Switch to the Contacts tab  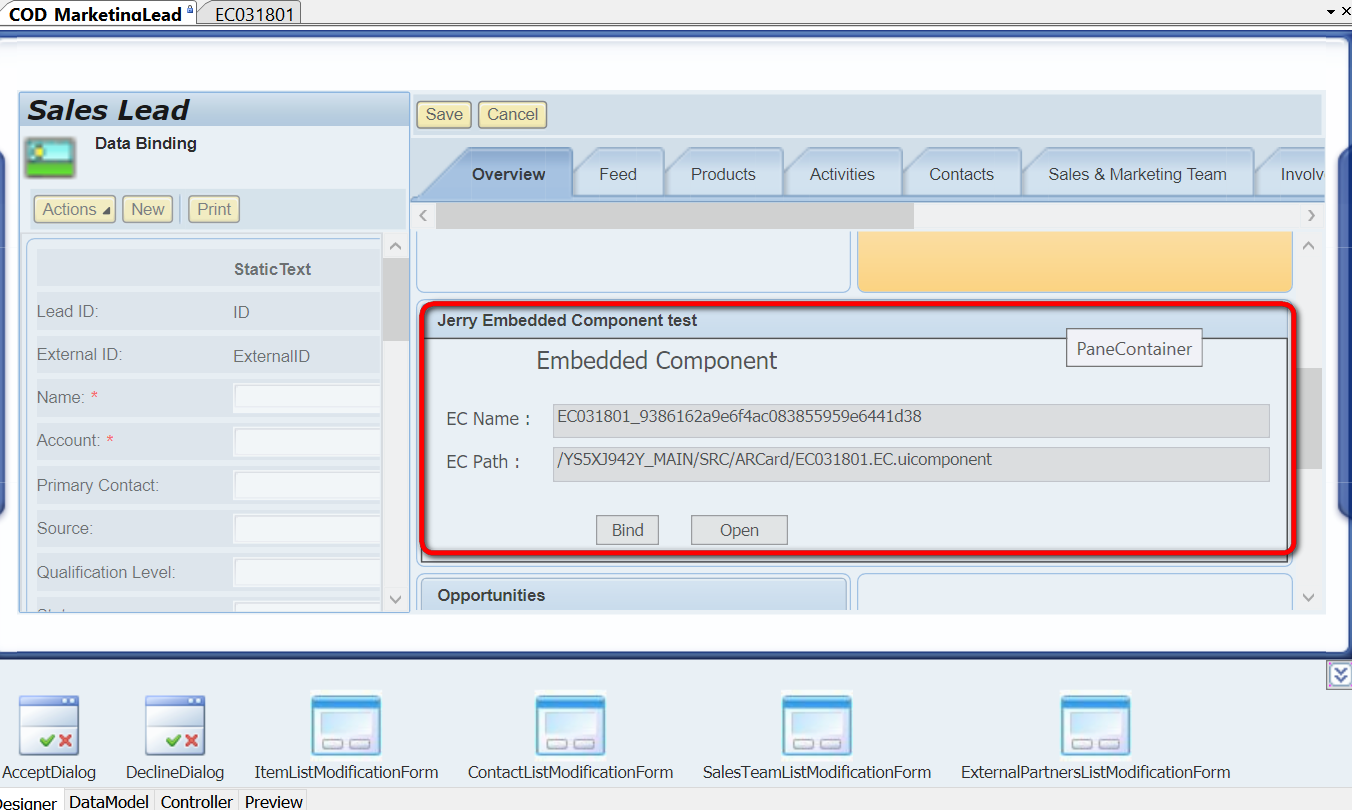click(x=961, y=174)
